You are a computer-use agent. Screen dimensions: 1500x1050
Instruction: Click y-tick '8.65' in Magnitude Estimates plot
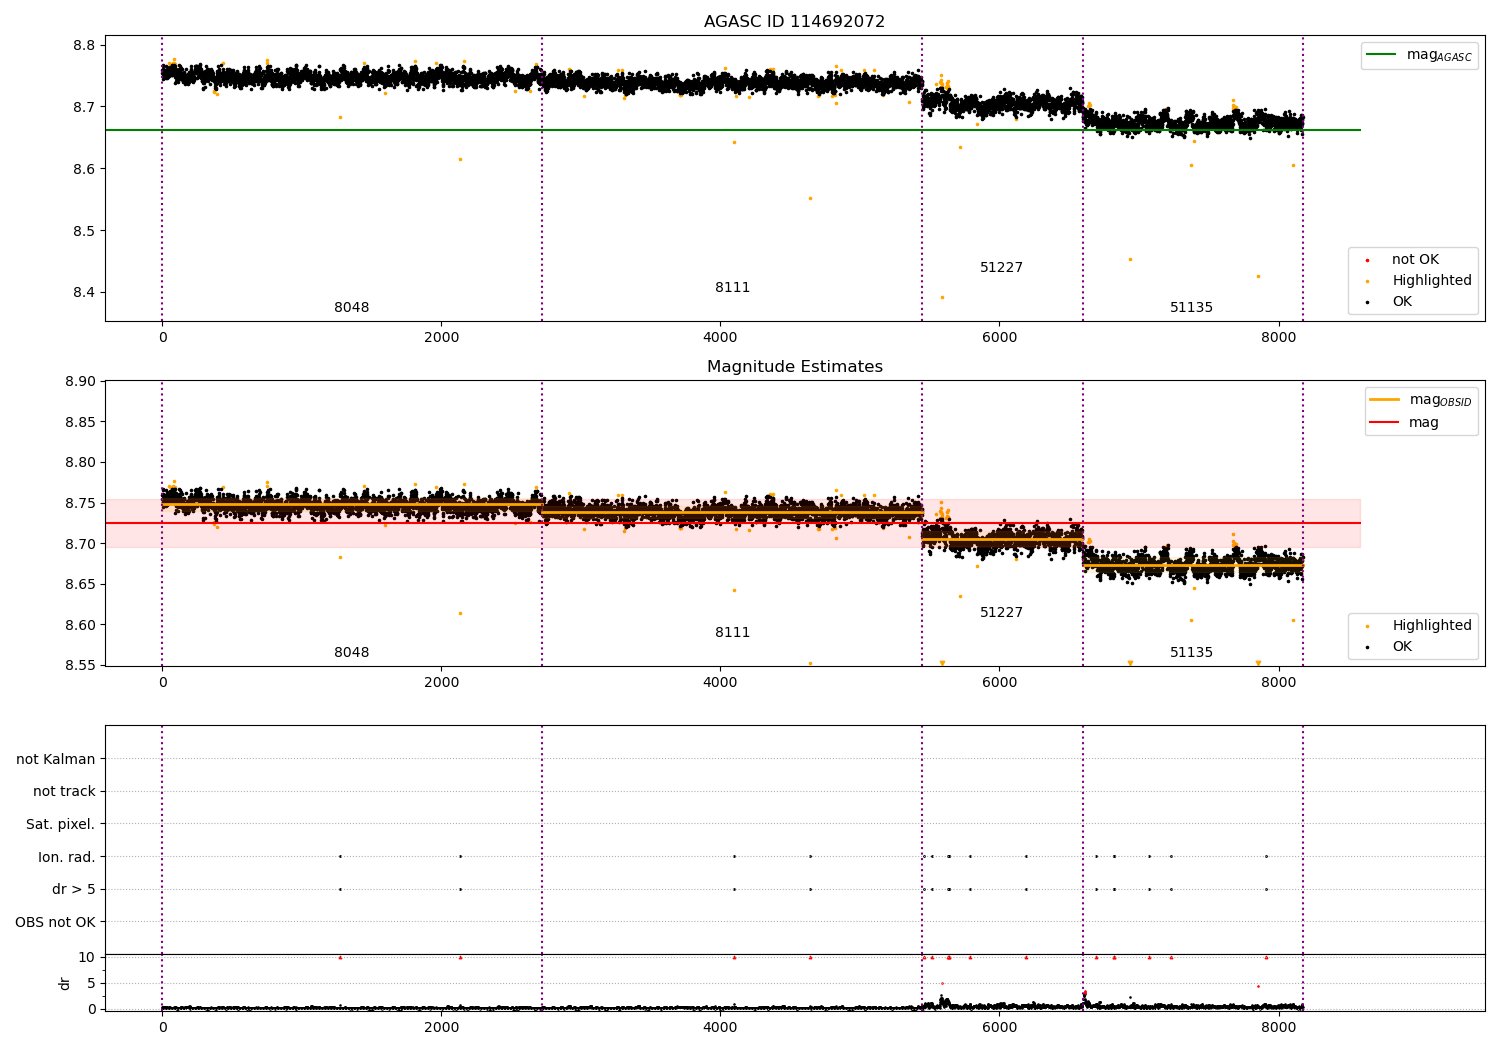[80, 585]
